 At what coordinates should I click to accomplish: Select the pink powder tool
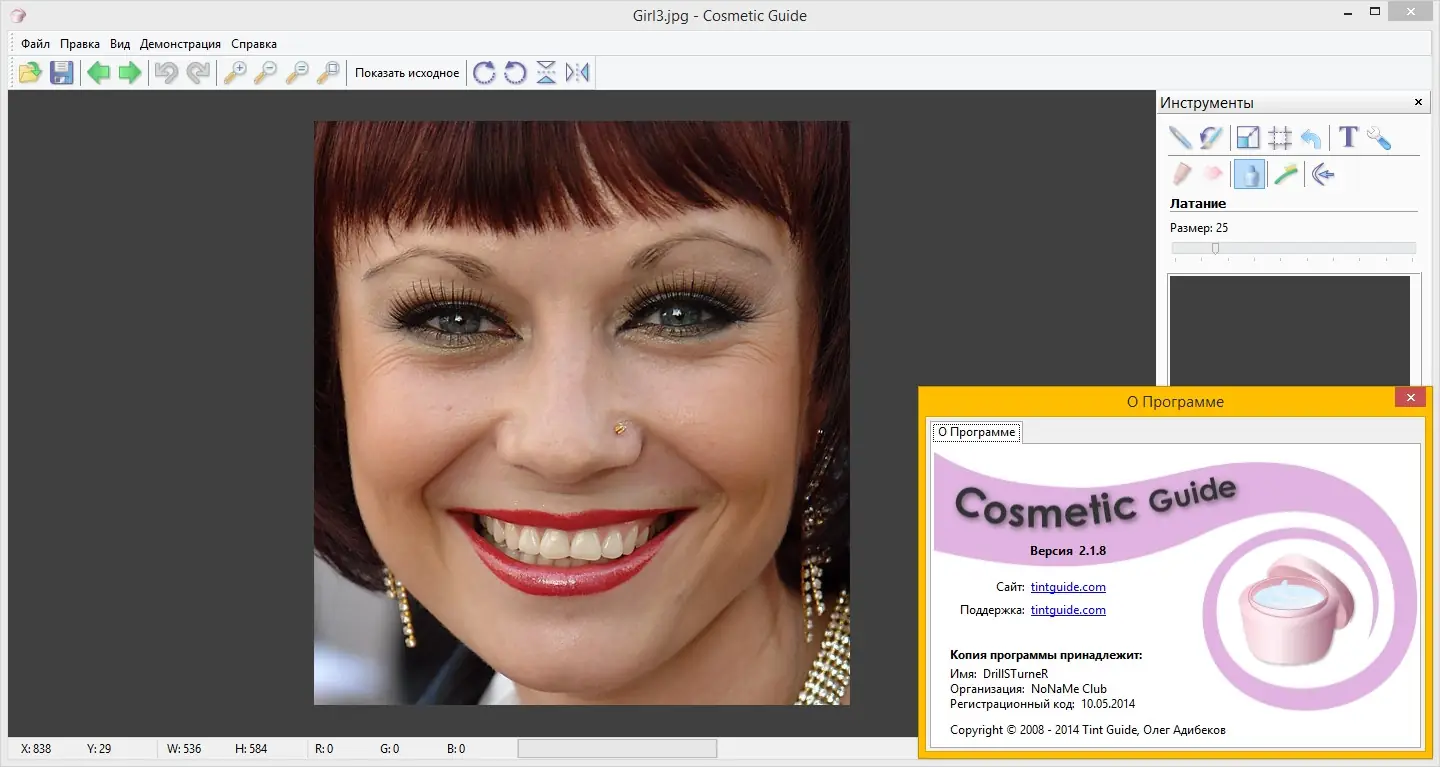point(1212,175)
